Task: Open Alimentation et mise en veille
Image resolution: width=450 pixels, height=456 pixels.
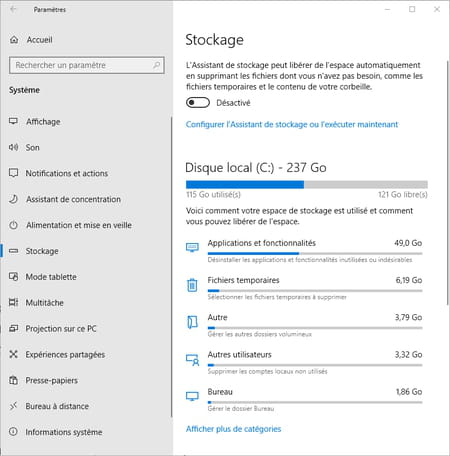Action: [x=79, y=225]
